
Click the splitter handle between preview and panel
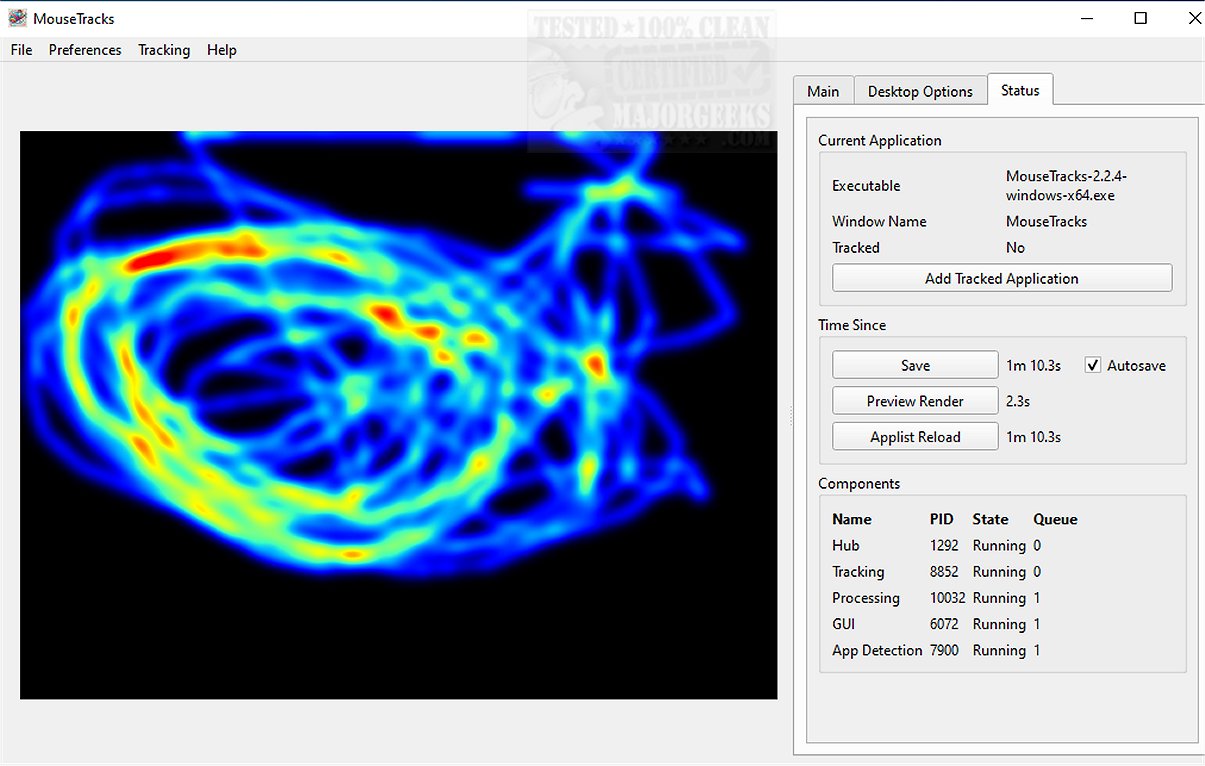click(x=791, y=416)
